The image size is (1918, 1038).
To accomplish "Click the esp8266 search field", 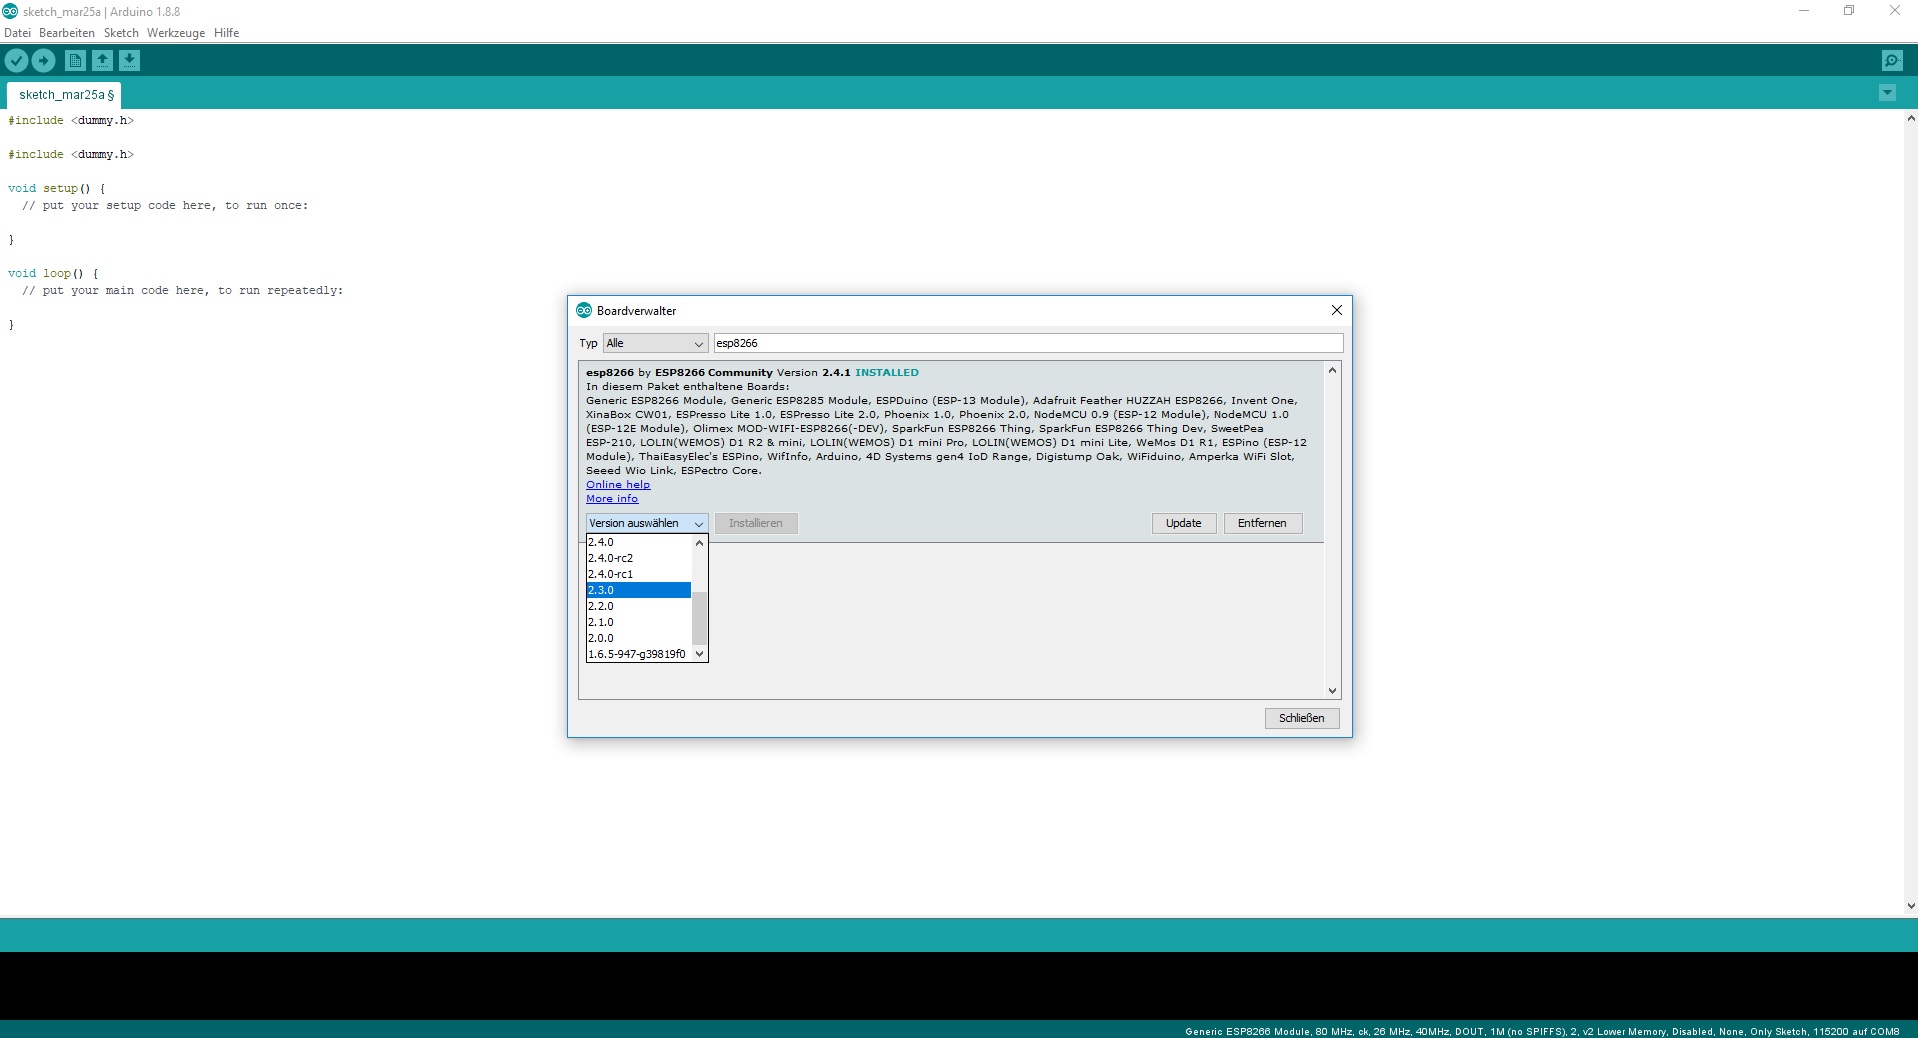I will pos(1028,343).
